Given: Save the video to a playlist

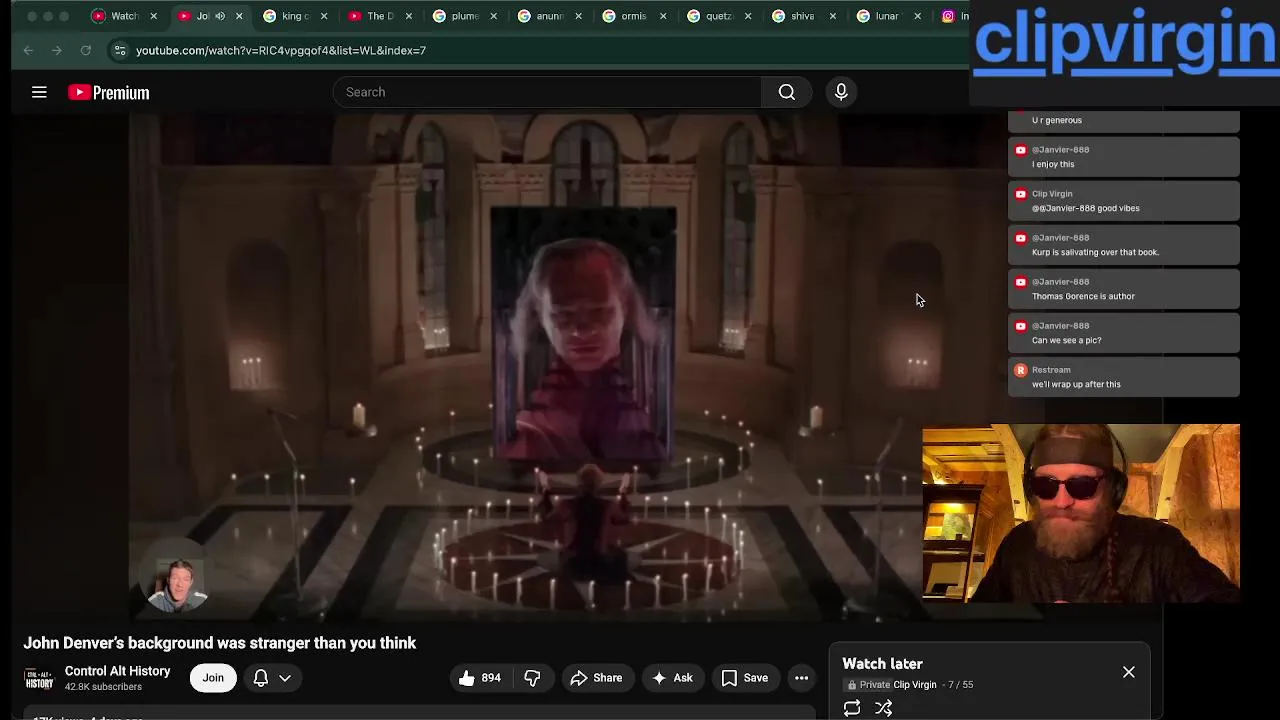Looking at the screenshot, I should pyautogui.click(x=745, y=678).
